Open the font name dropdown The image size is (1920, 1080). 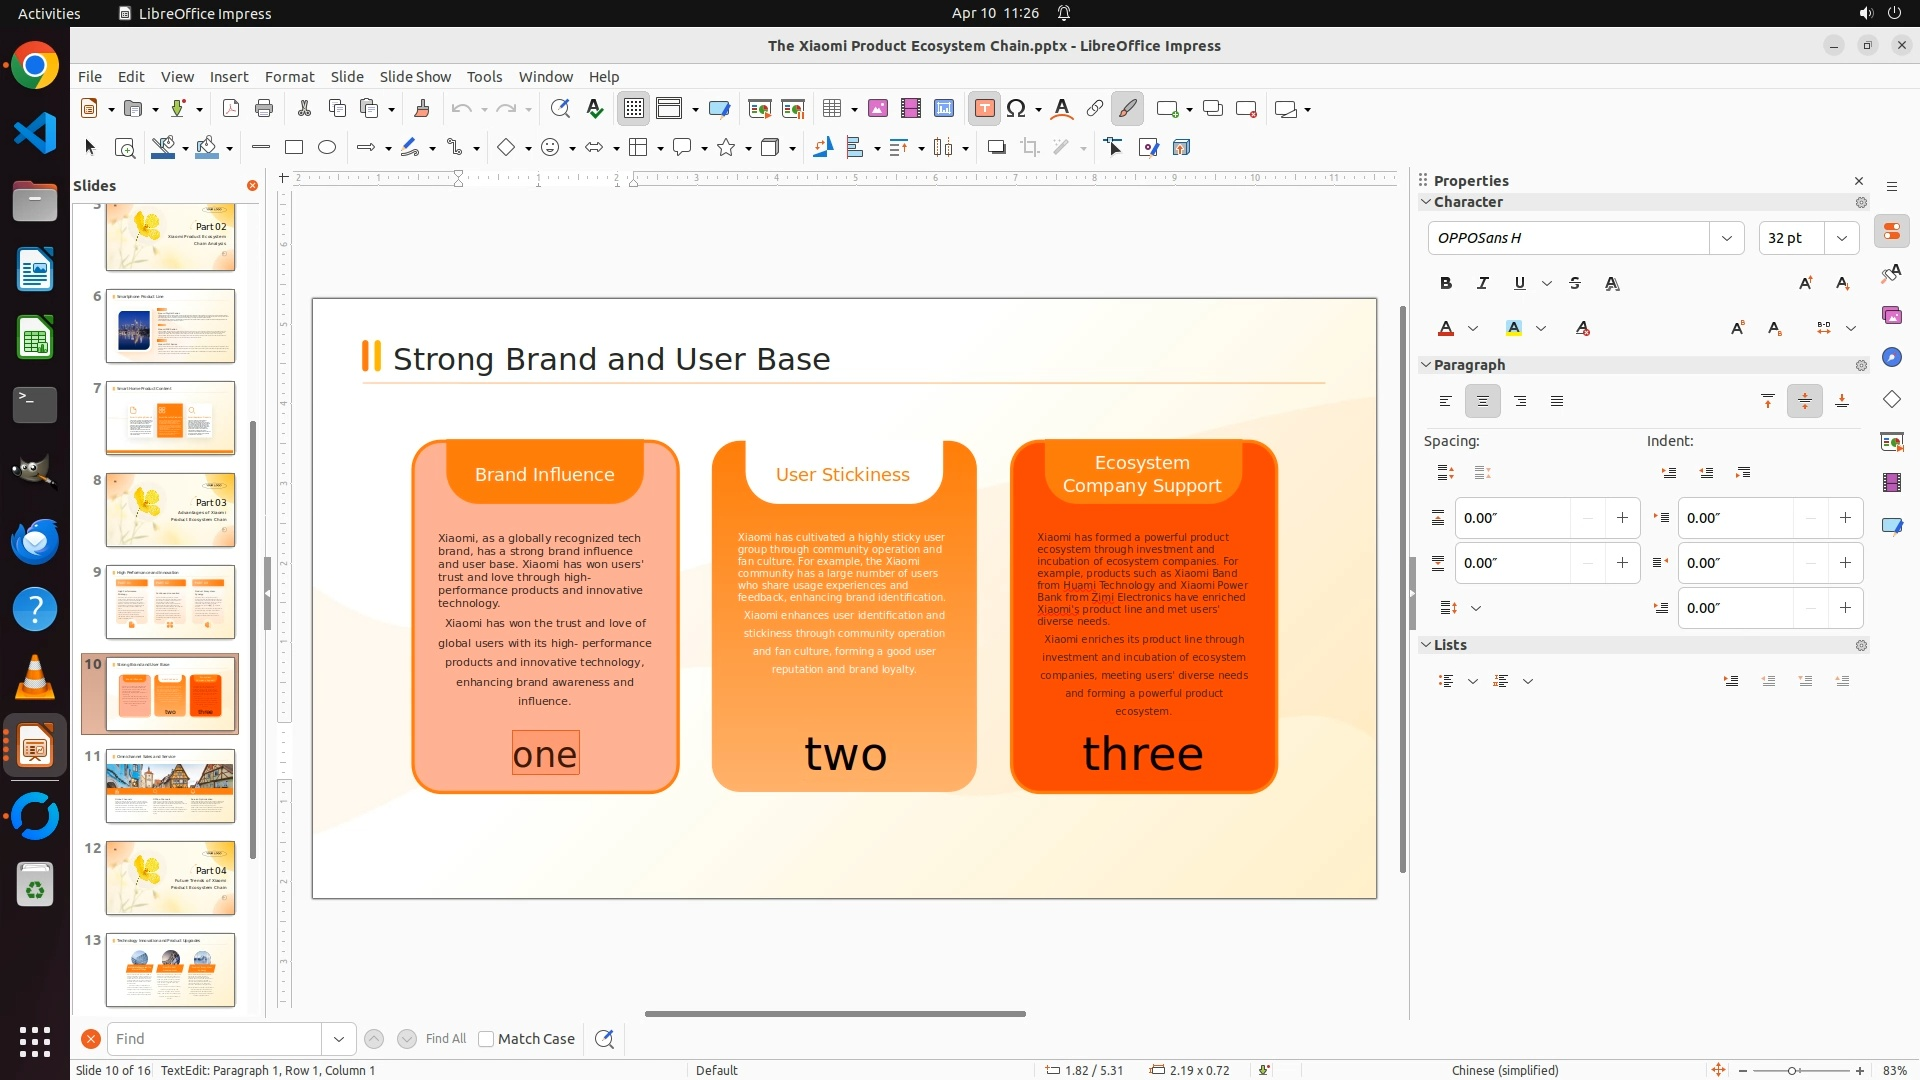pos(1727,238)
